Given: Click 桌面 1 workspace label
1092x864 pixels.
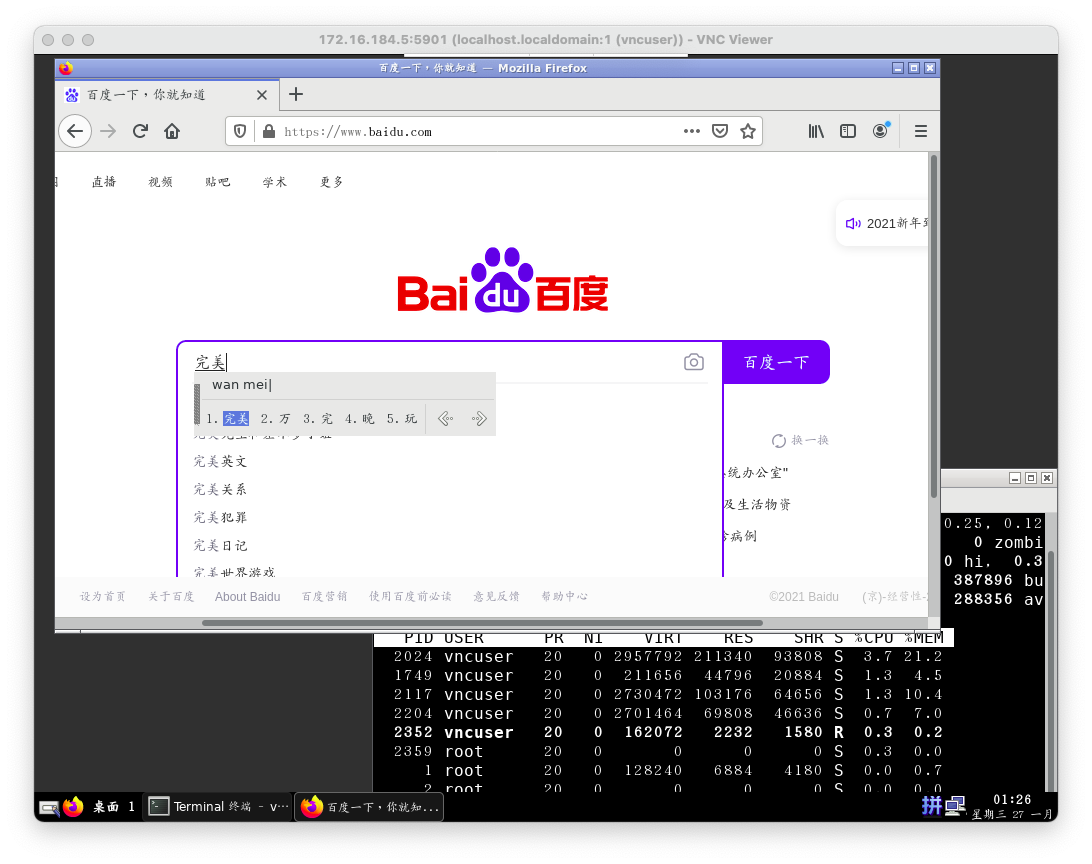Looking at the screenshot, I should click(x=114, y=807).
